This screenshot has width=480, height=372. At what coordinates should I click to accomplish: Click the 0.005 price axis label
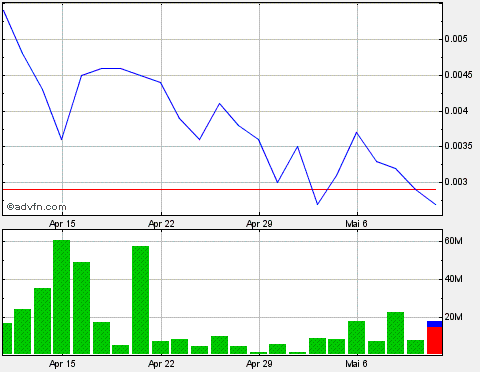point(456,39)
